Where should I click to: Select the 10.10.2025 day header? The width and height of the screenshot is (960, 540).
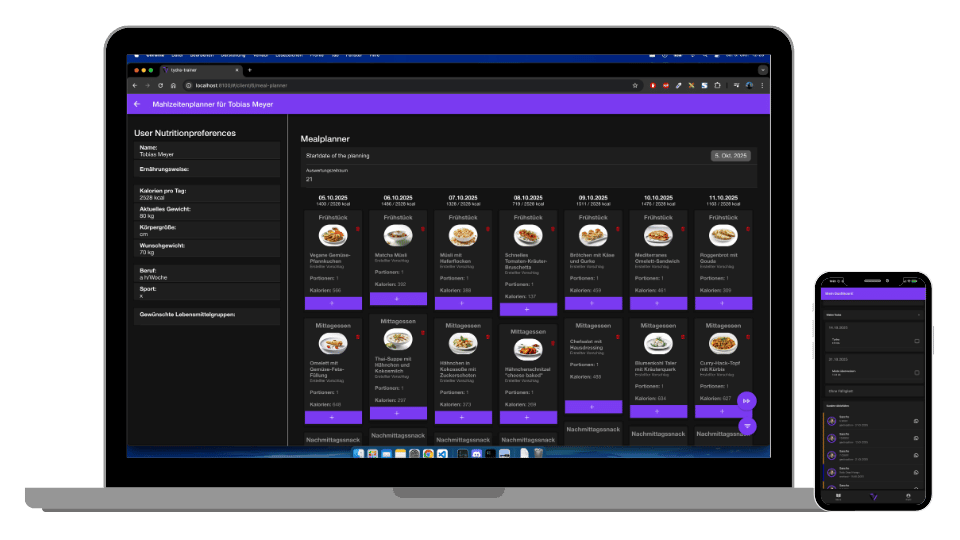(658, 200)
